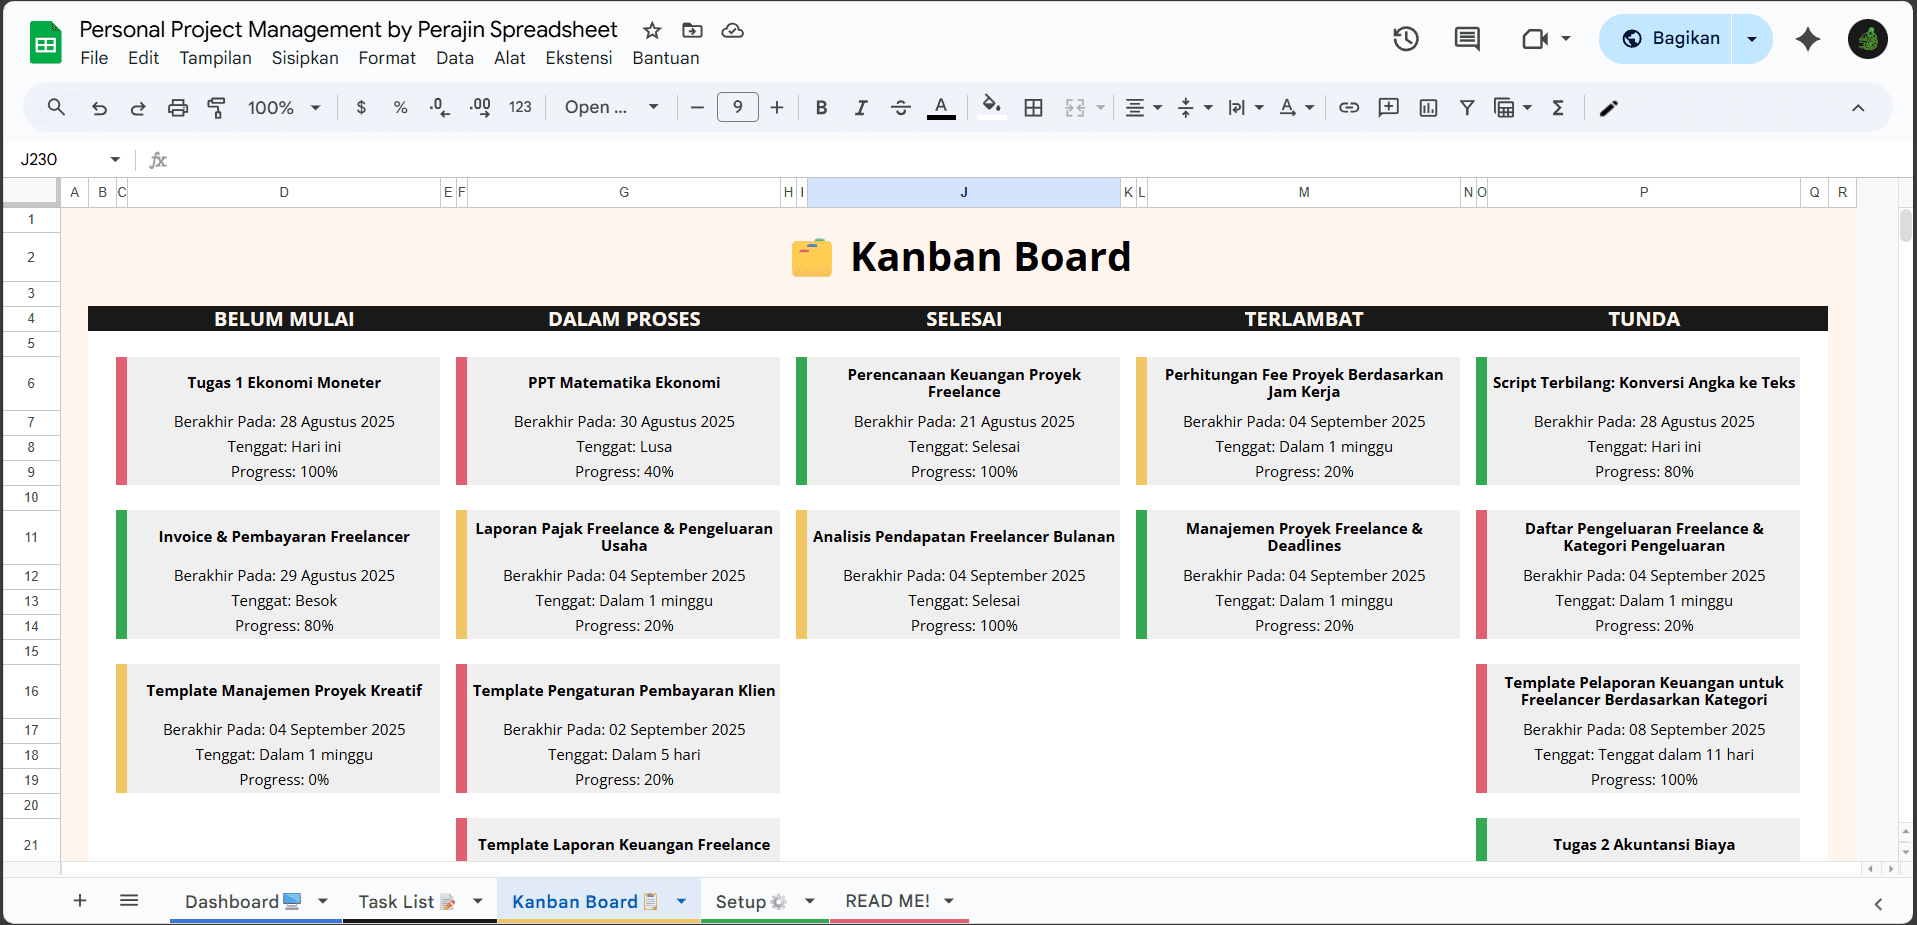This screenshot has width=1917, height=925.
Task: Click the Bagikan share button
Action: [1667, 39]
